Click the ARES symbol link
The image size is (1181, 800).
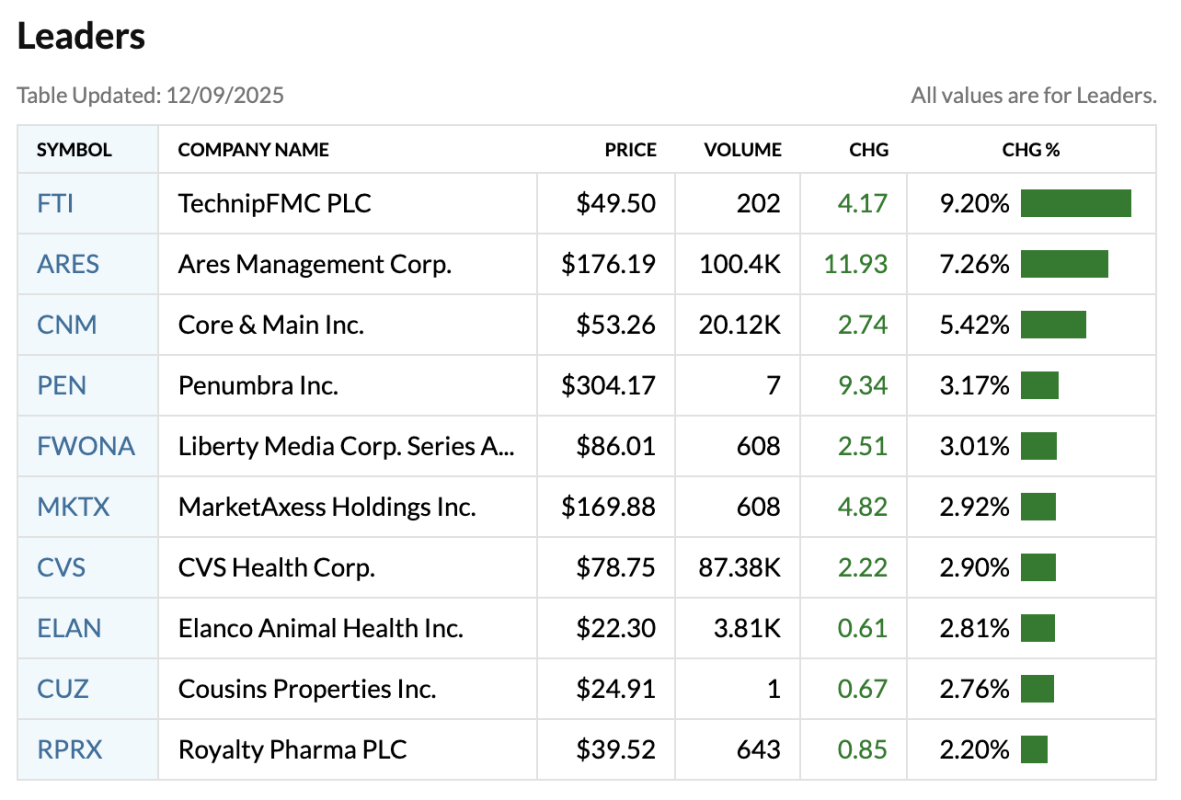coord(68,264)
